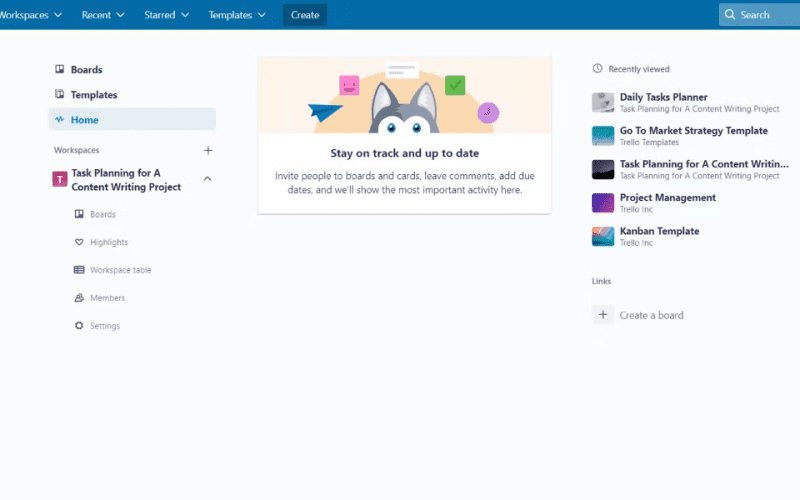Click the workspace Boards sub-item icon

79,214
